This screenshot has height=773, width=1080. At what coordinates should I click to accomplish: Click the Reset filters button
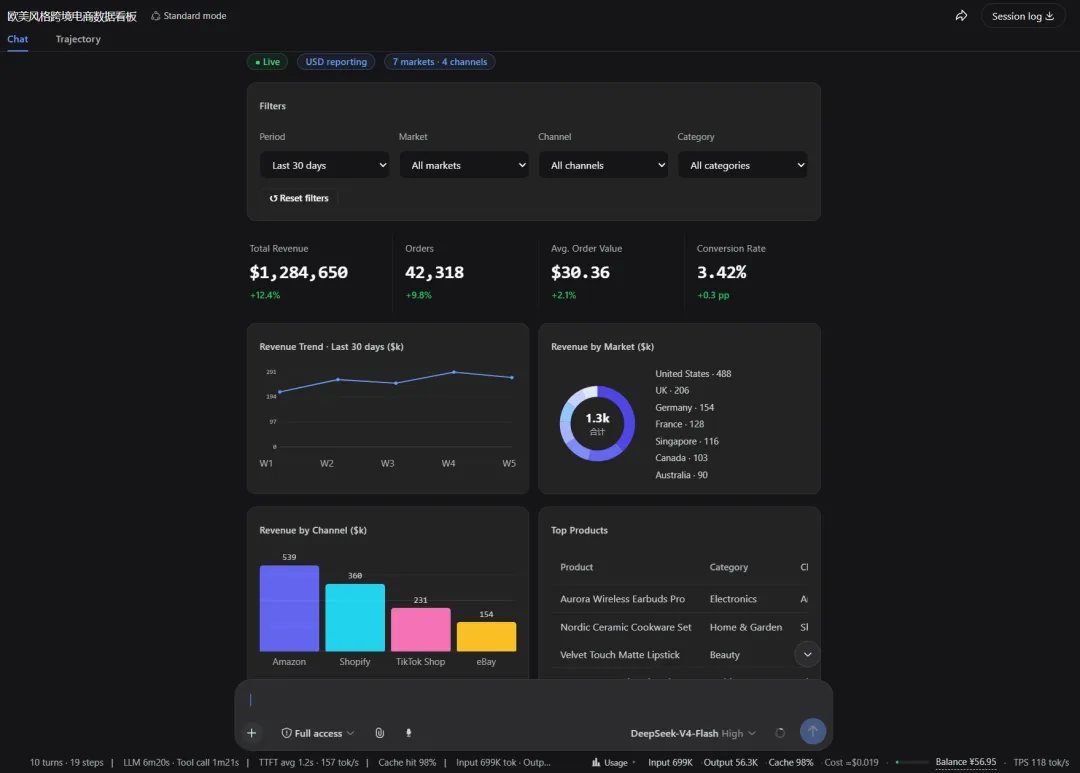pos(299,198)
